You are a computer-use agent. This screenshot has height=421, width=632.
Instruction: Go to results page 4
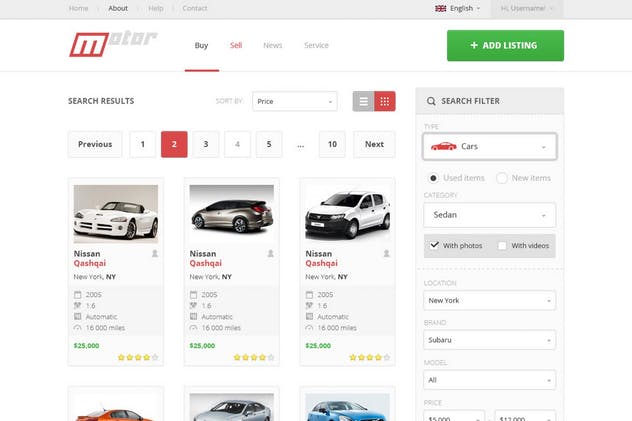point(237,144)
